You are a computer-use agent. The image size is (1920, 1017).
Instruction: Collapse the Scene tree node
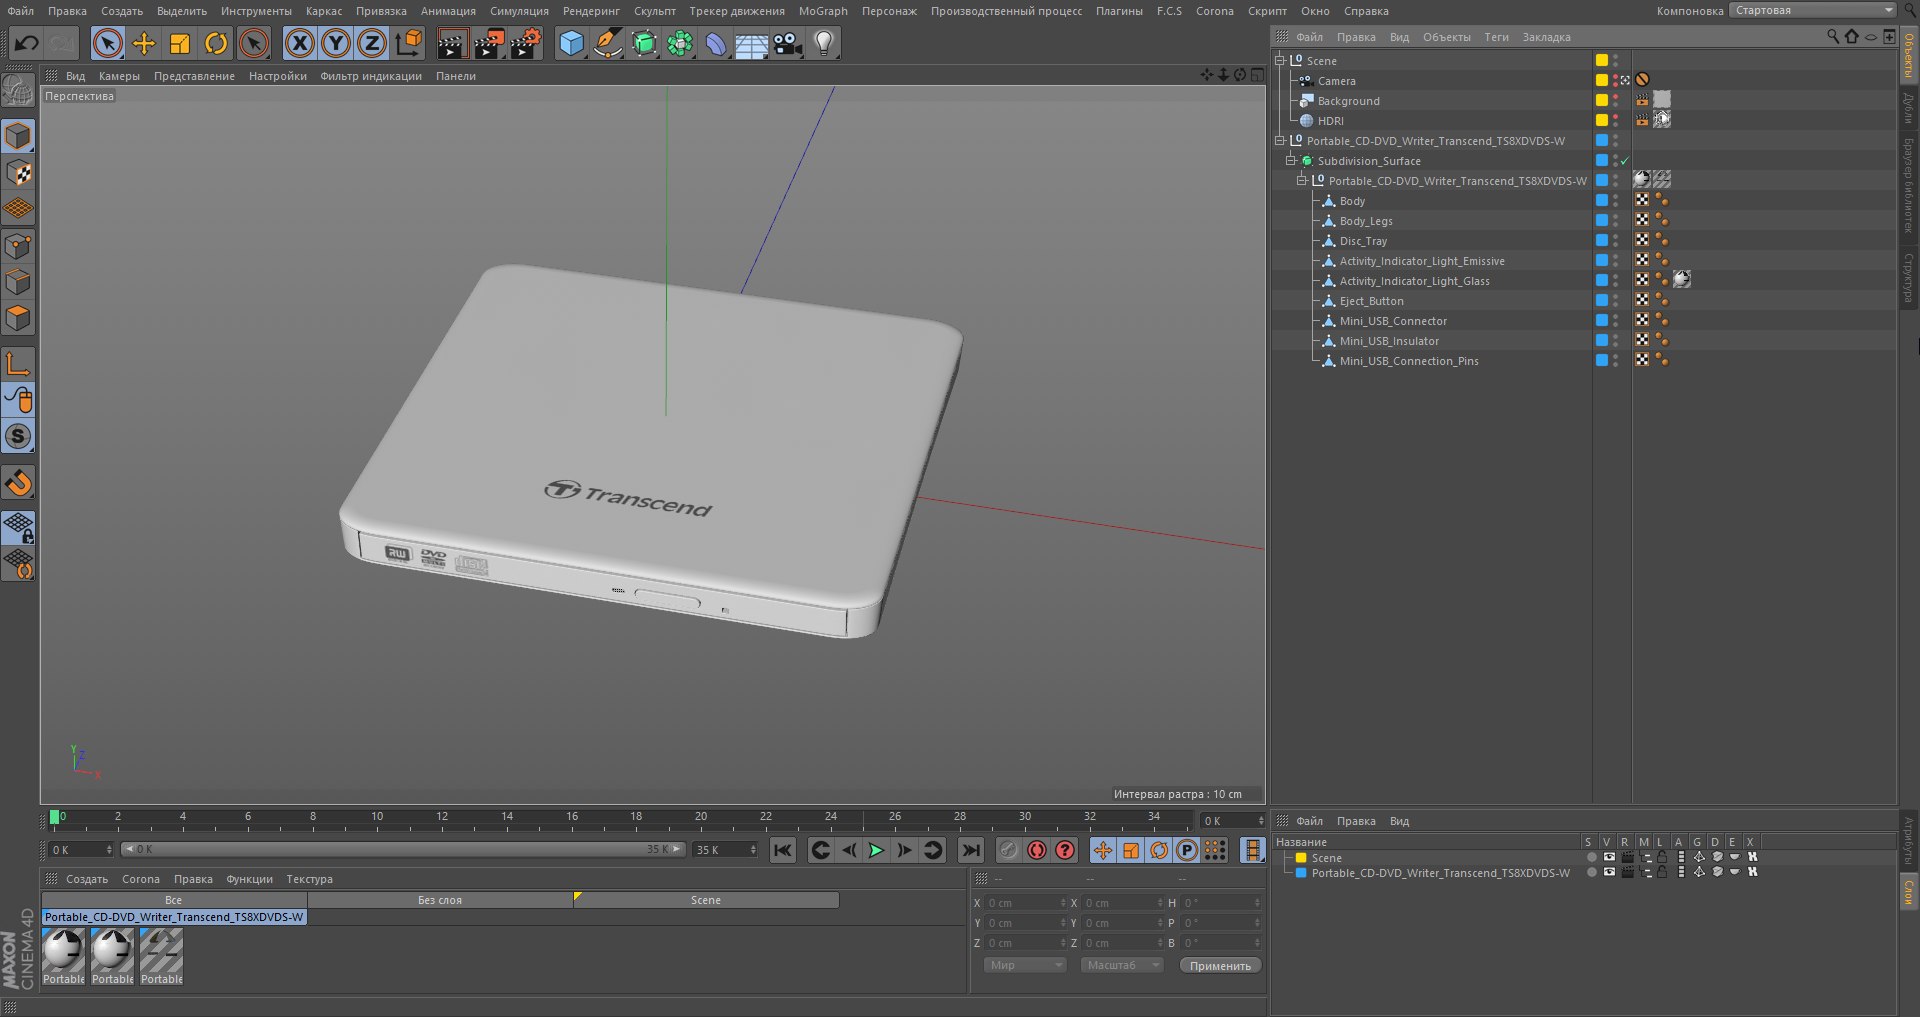click(x=1279, y=60)
